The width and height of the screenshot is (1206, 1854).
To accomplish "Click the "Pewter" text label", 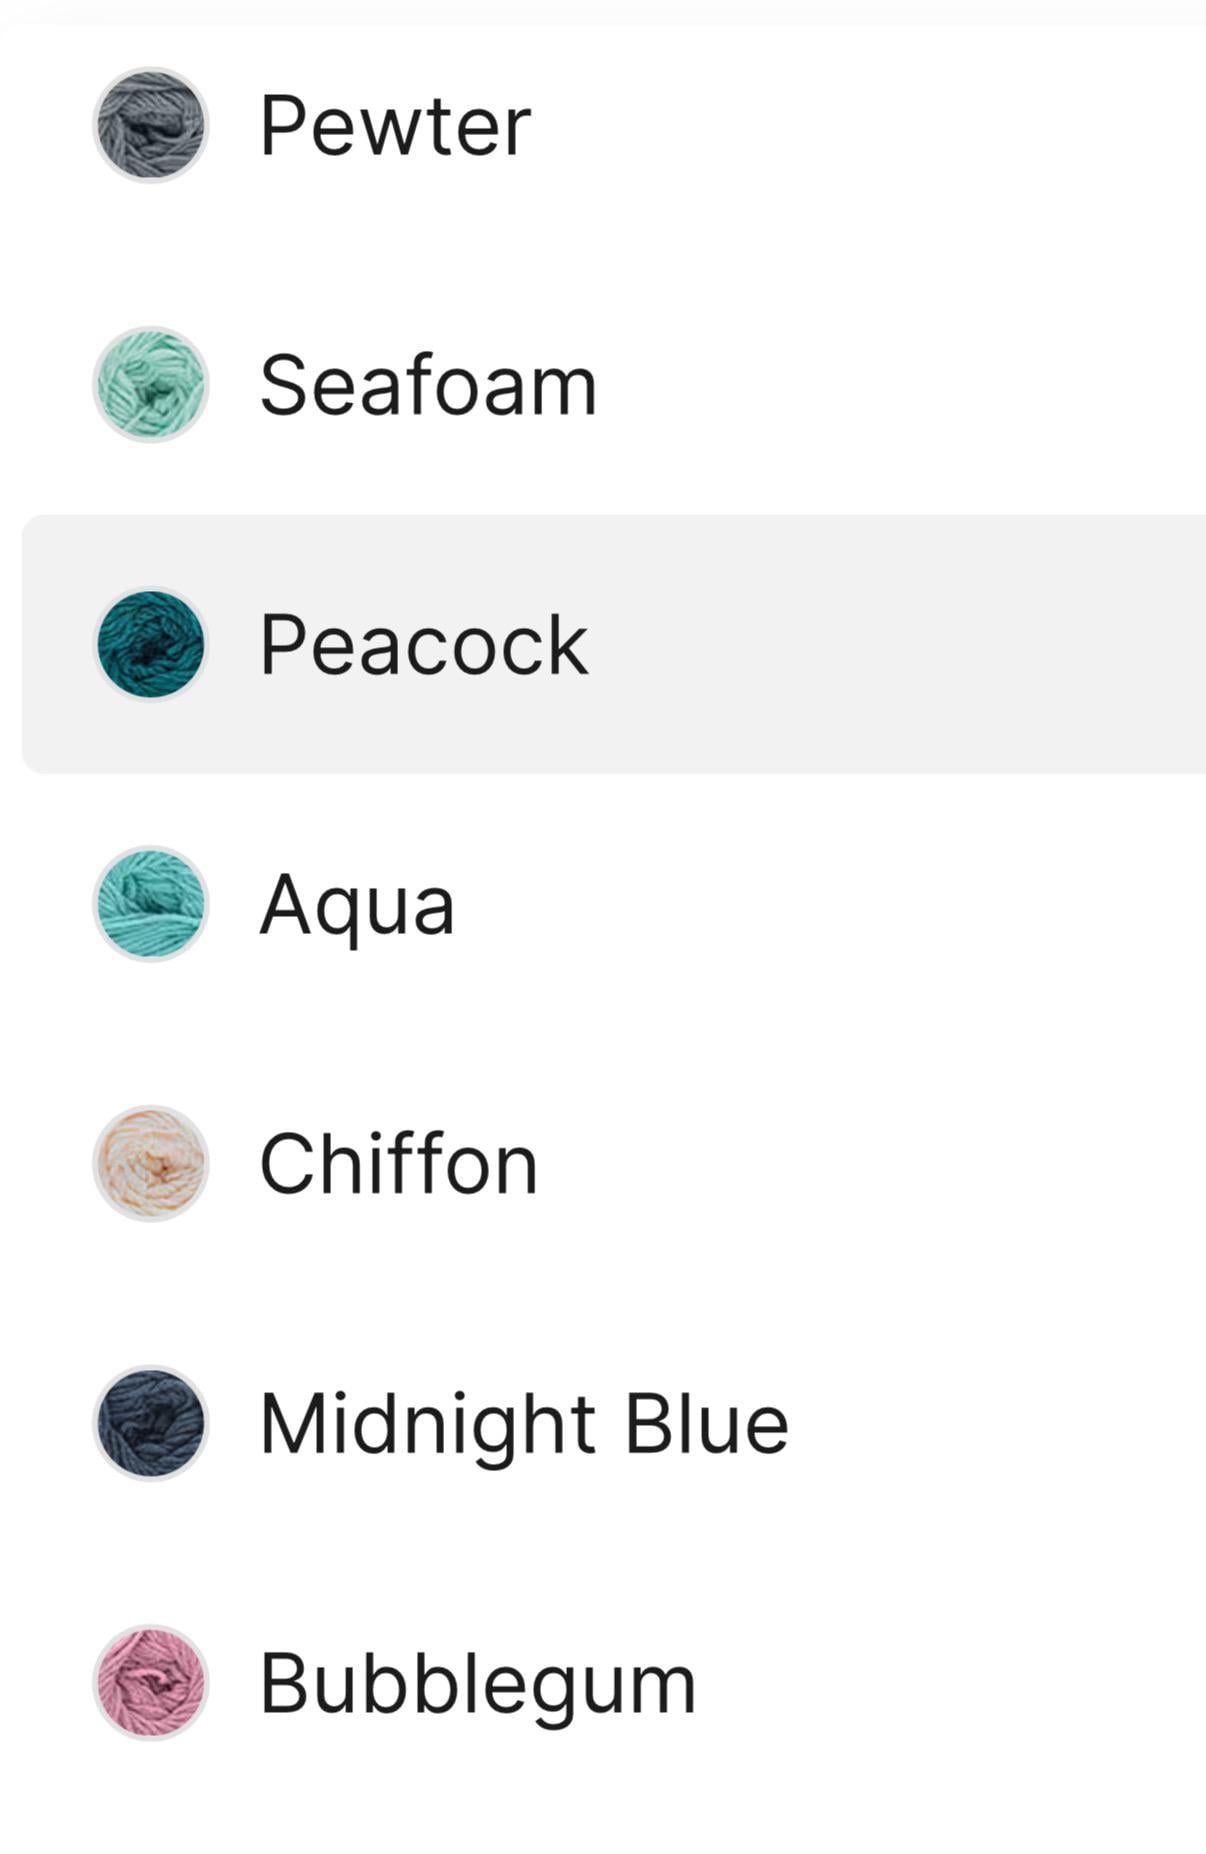I will (395, 126).
